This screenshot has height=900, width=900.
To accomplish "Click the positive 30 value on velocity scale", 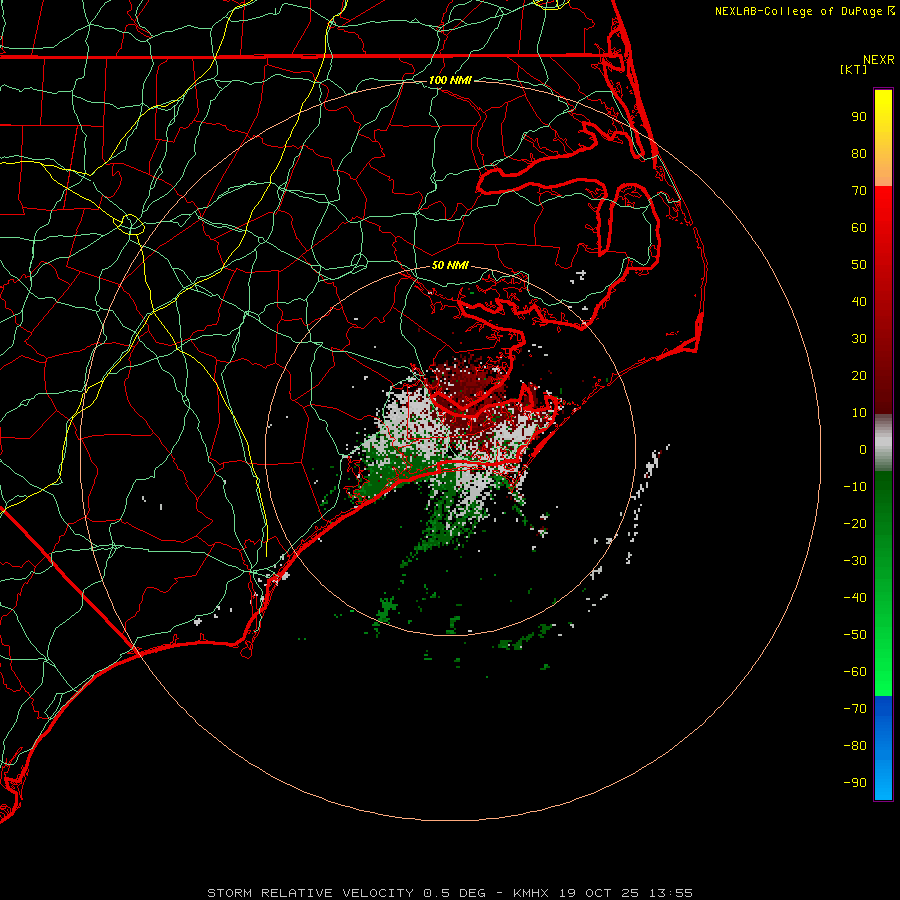I will [859, 339].
